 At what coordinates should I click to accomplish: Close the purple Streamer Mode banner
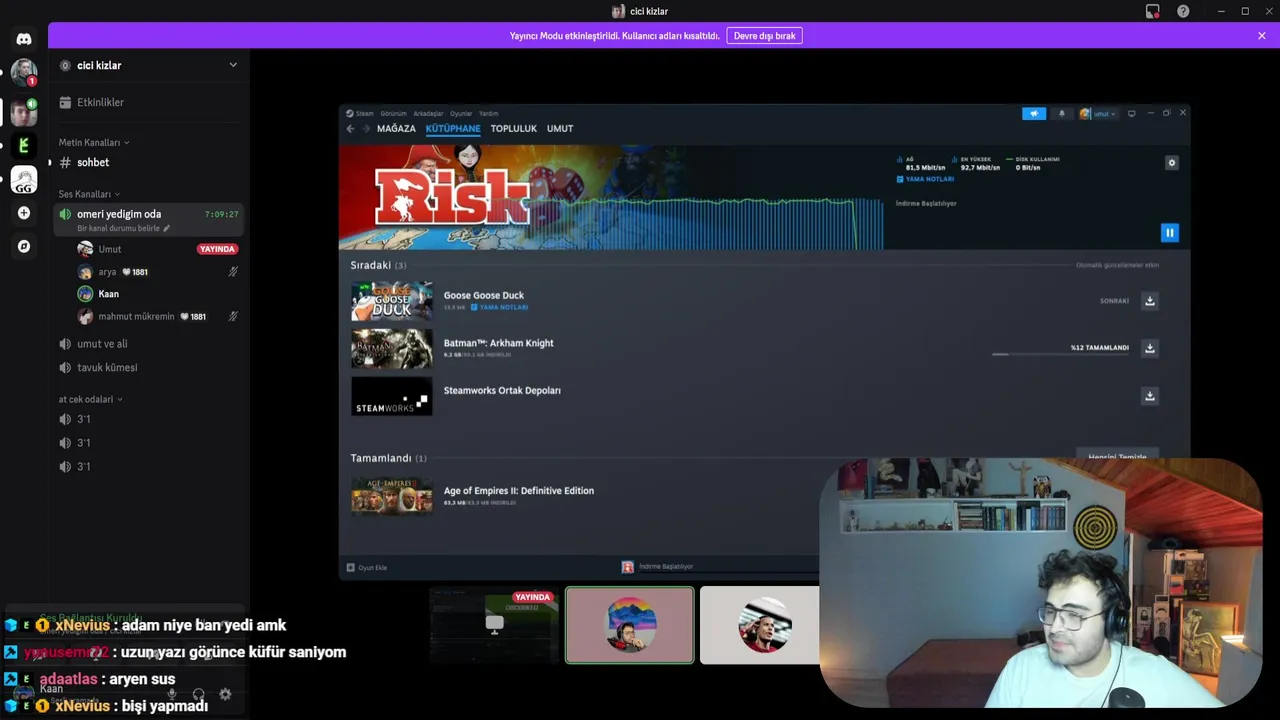tap(1262, 35)
